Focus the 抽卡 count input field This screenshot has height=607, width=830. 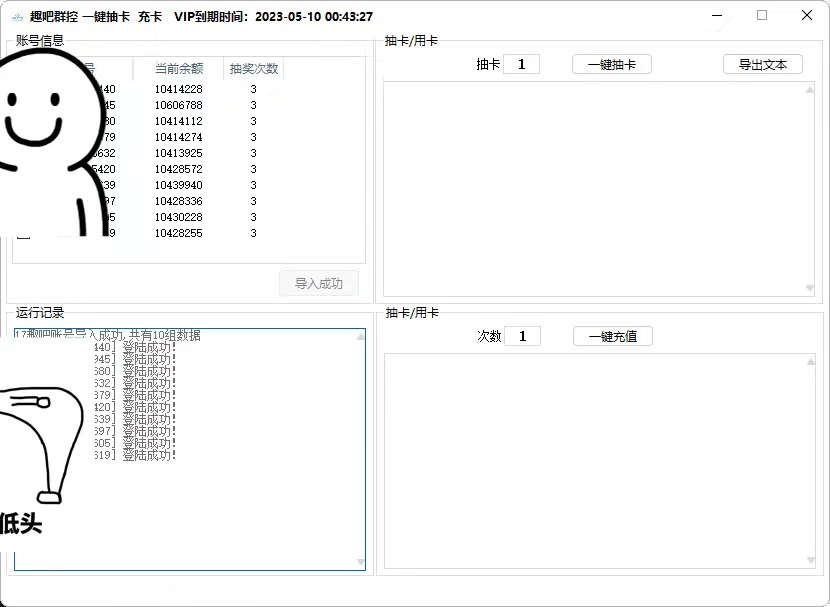point(521,64)
